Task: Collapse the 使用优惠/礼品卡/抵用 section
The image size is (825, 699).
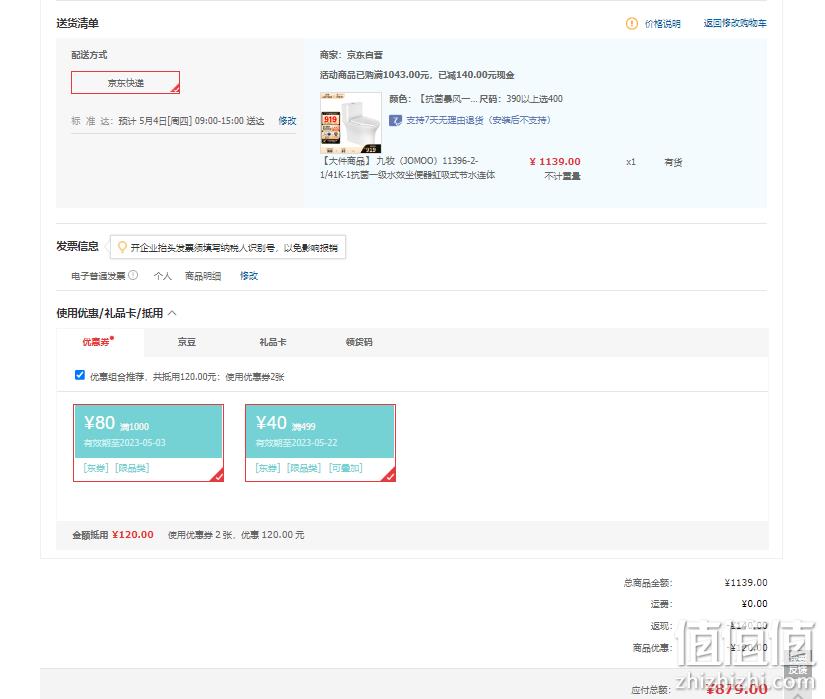Action: click(x=172, y=313)
